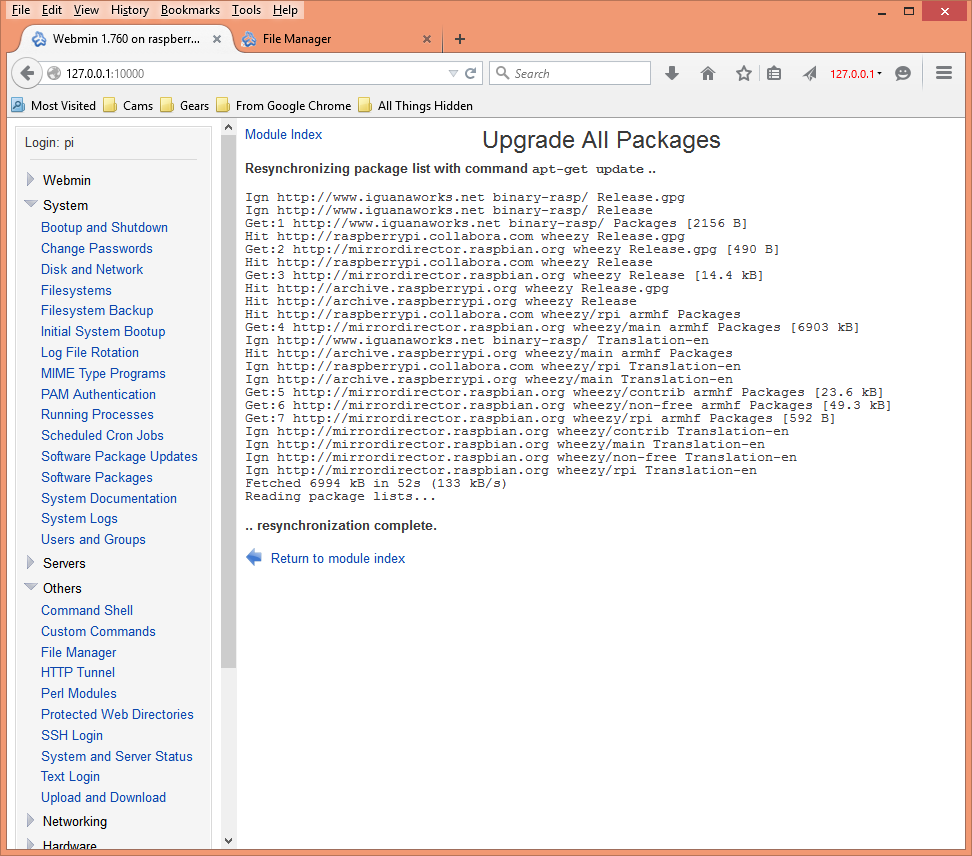Open SSH Login
The image size is (972, 856).
(72, 735)
